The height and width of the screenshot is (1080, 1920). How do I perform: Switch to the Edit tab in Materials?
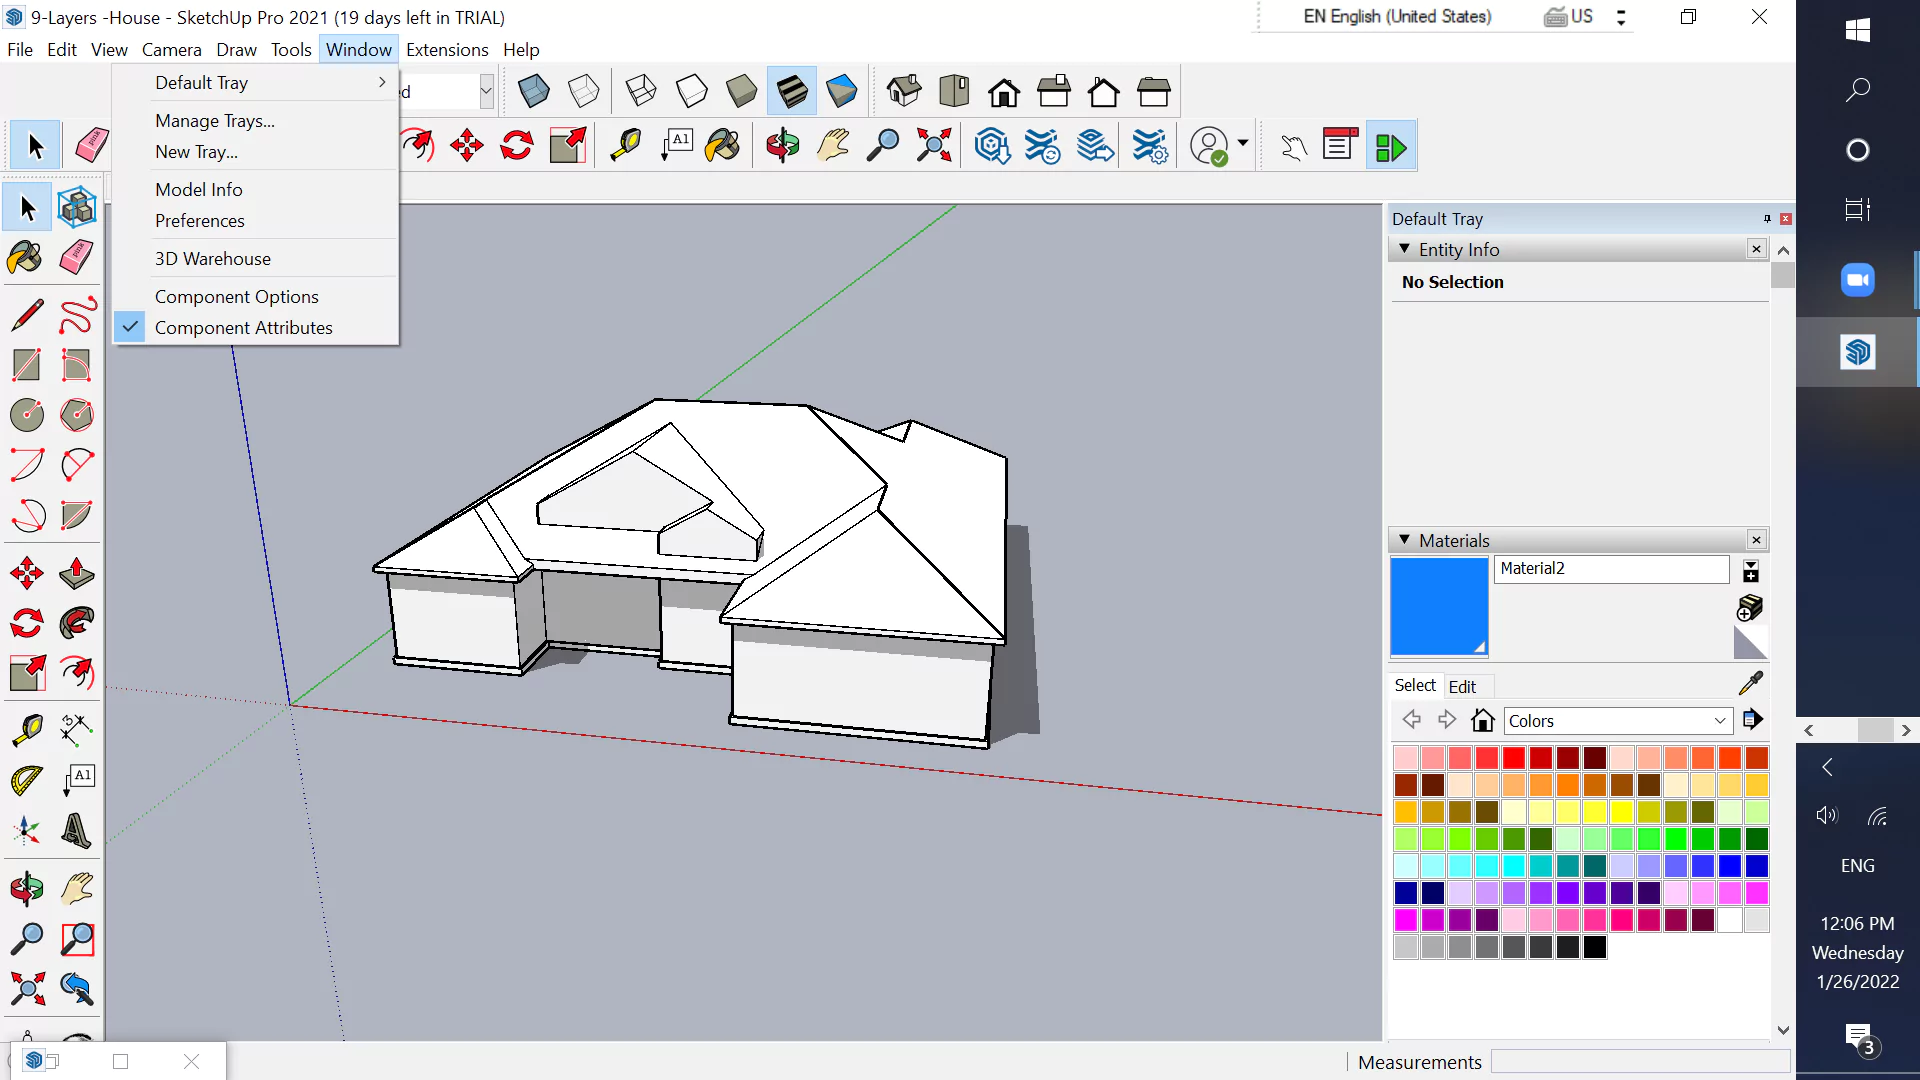coord(1464,686)
